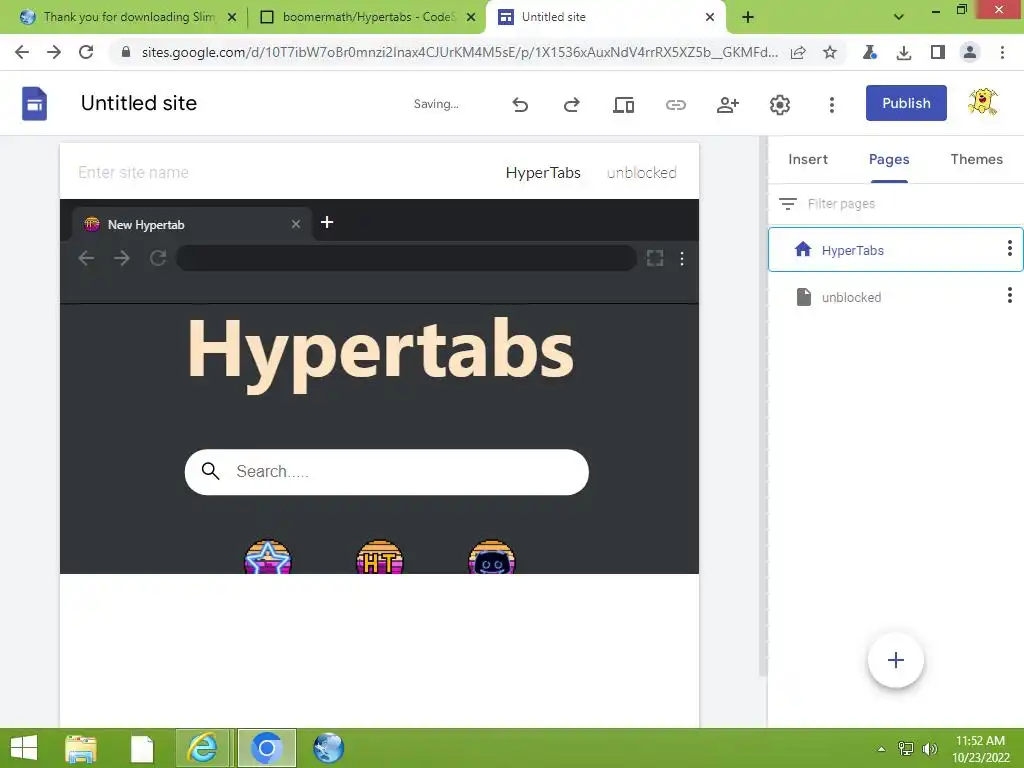Go back in Chrome browser

point(22,52)
